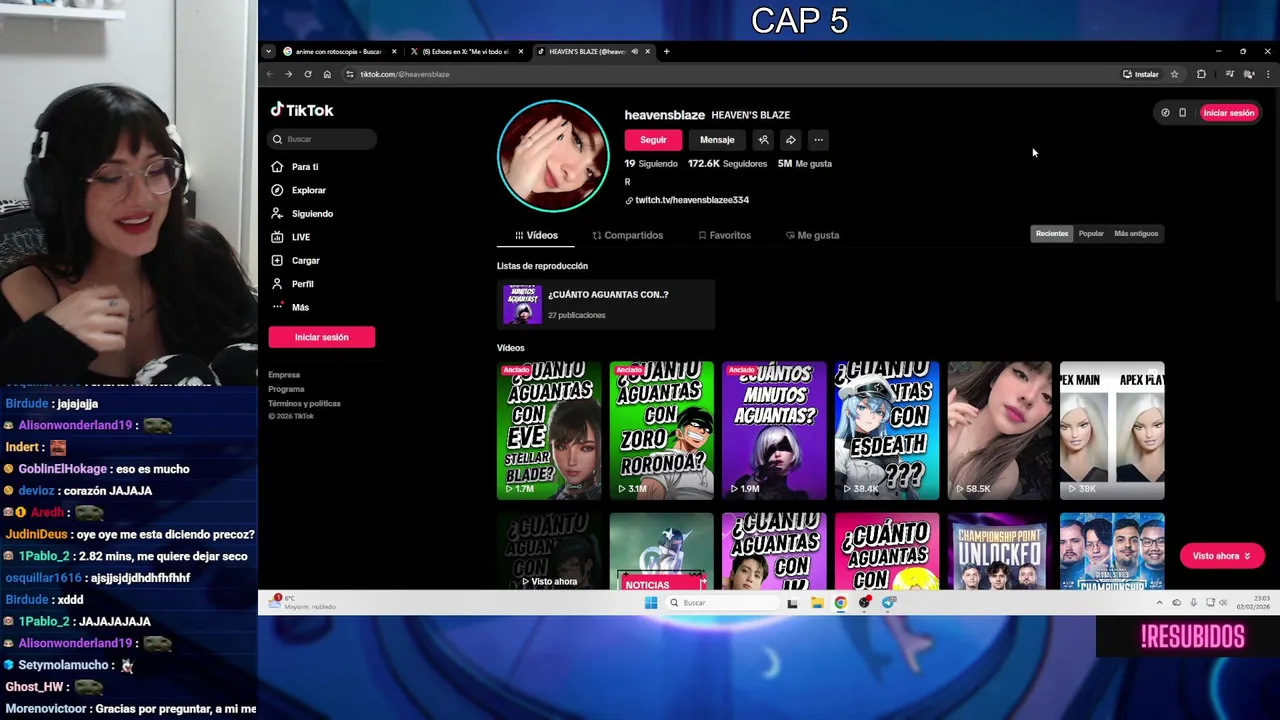Viewport: 1280px width, 720px height.
Task: Click the TikTok Buscar search field
Action: coord(322,139)
